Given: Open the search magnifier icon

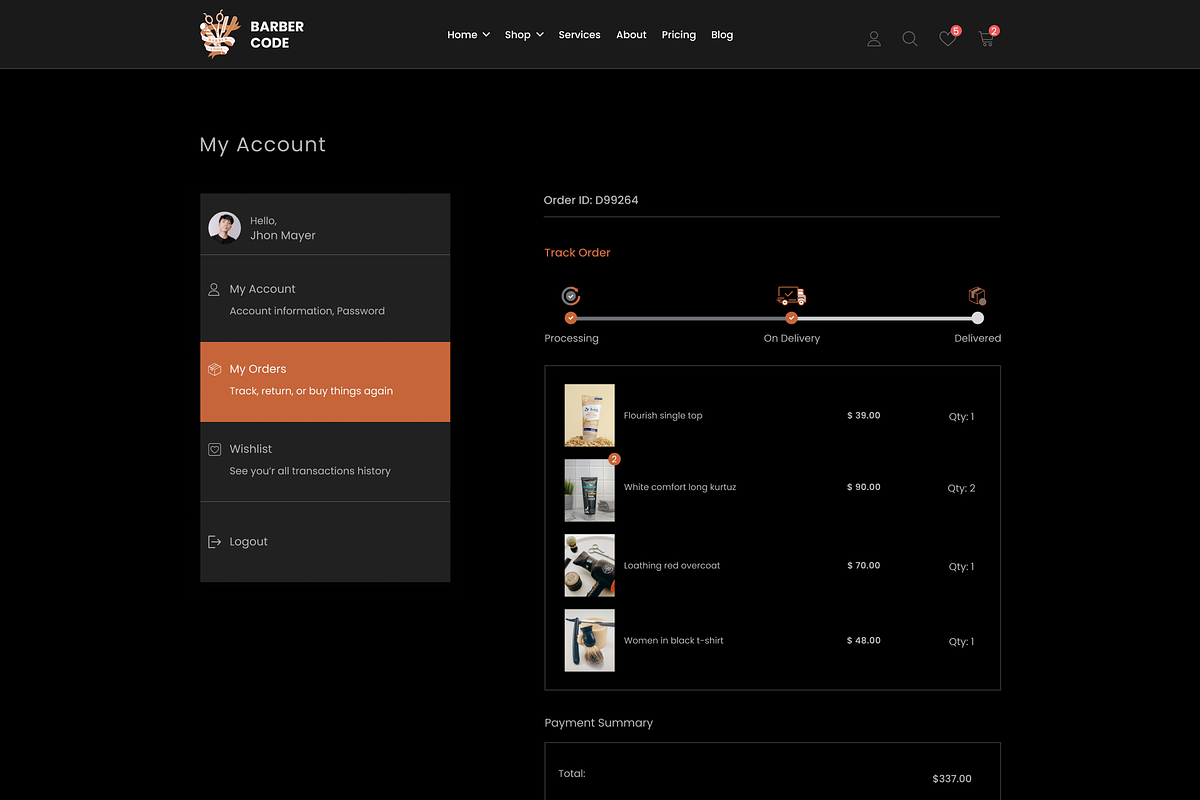Looking at the screenshot, I should [910, 39].
